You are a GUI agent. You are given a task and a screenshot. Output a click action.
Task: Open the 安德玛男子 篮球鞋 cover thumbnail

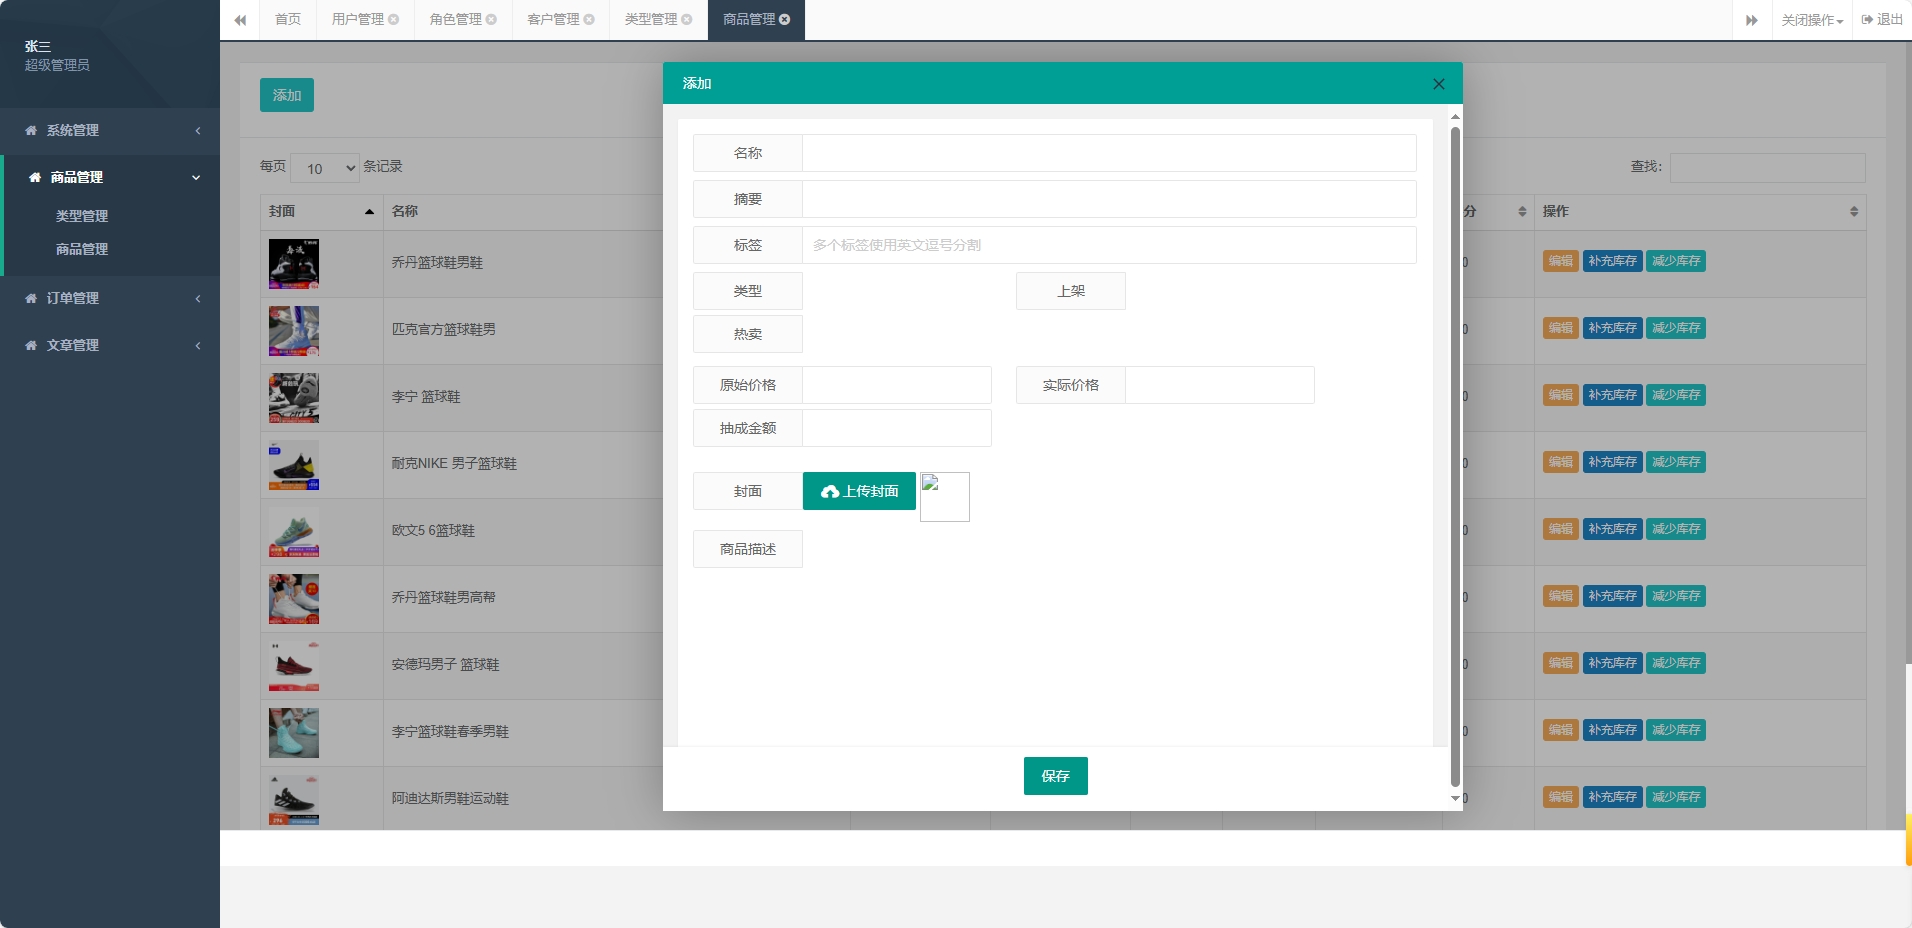click(x=294, y=666)
